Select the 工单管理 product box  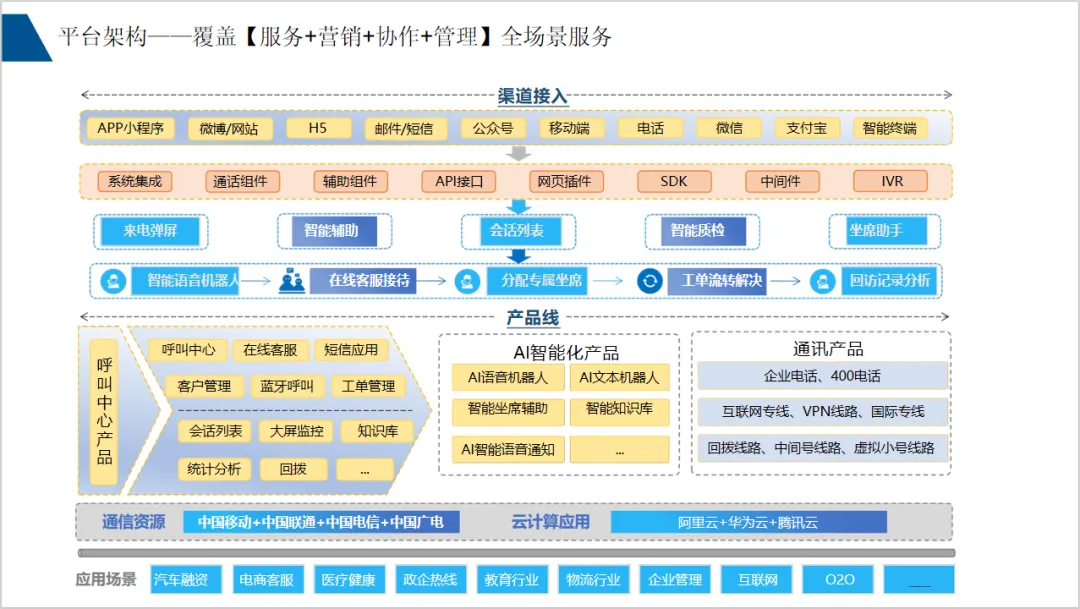click(x=368, y=386)
